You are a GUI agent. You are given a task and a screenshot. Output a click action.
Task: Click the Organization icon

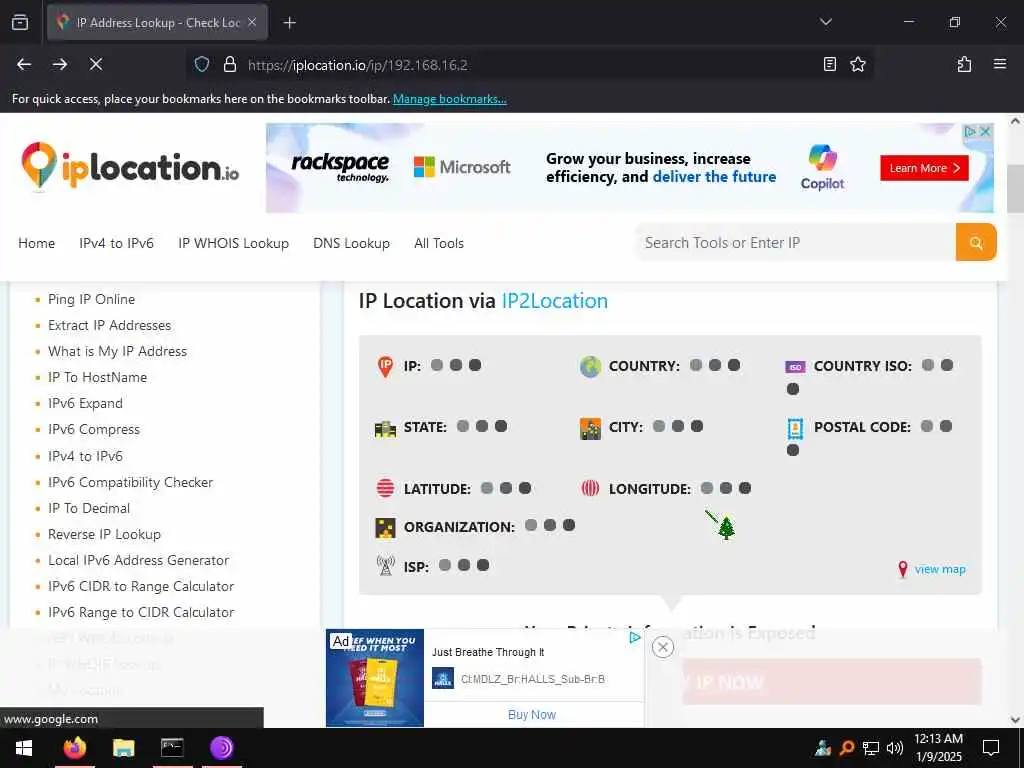click(385, 527)
